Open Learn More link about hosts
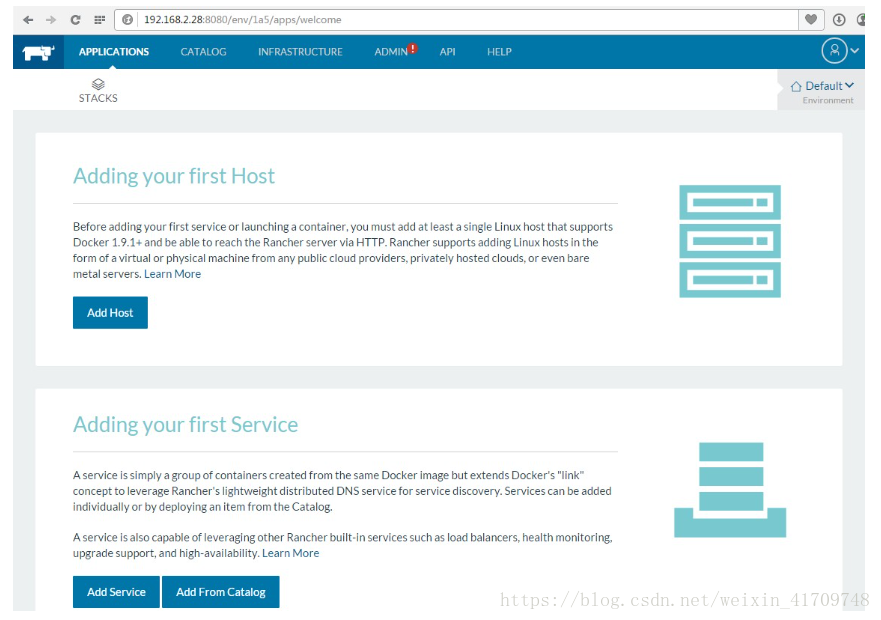This screenshot has width=881, height=620. pyautogui.click(x=172, y=274)
